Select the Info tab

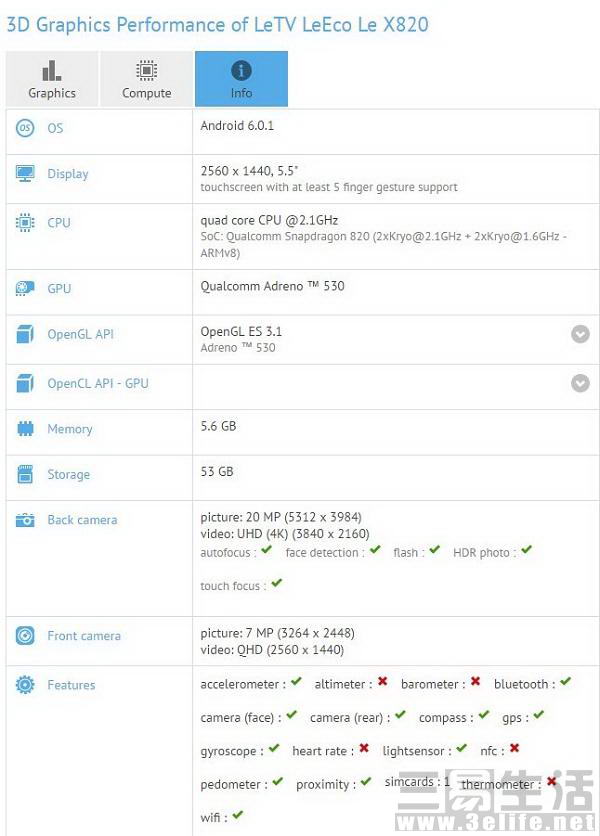(241, 79)
